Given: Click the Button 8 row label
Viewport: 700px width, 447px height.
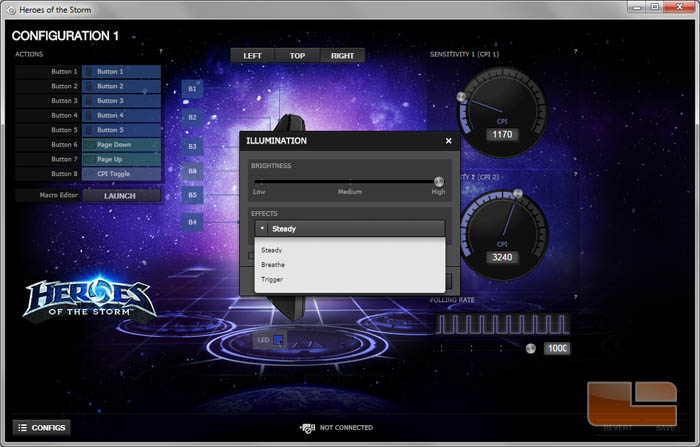Looking at the screenshot, I should pyautogui.click(x=64, y=174).
